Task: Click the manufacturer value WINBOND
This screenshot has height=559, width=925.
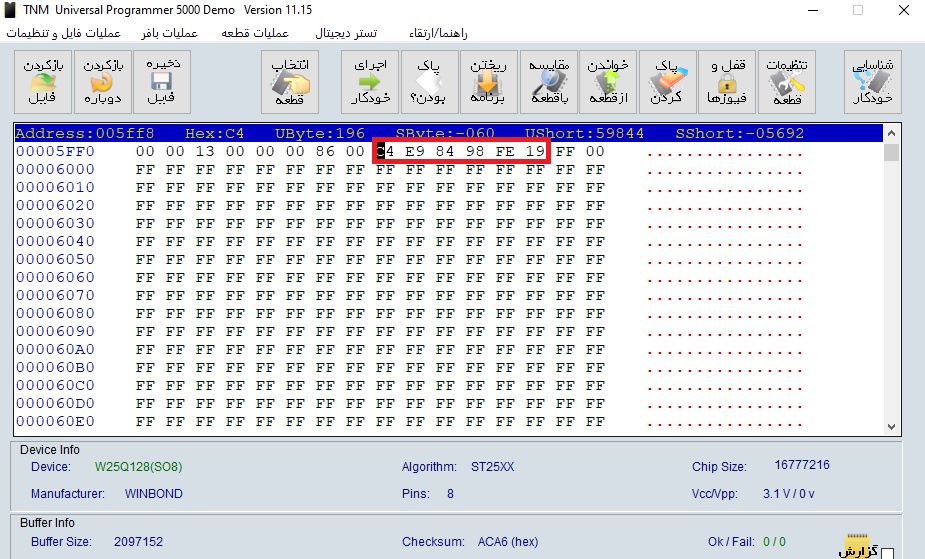Action: pos(153,494)
